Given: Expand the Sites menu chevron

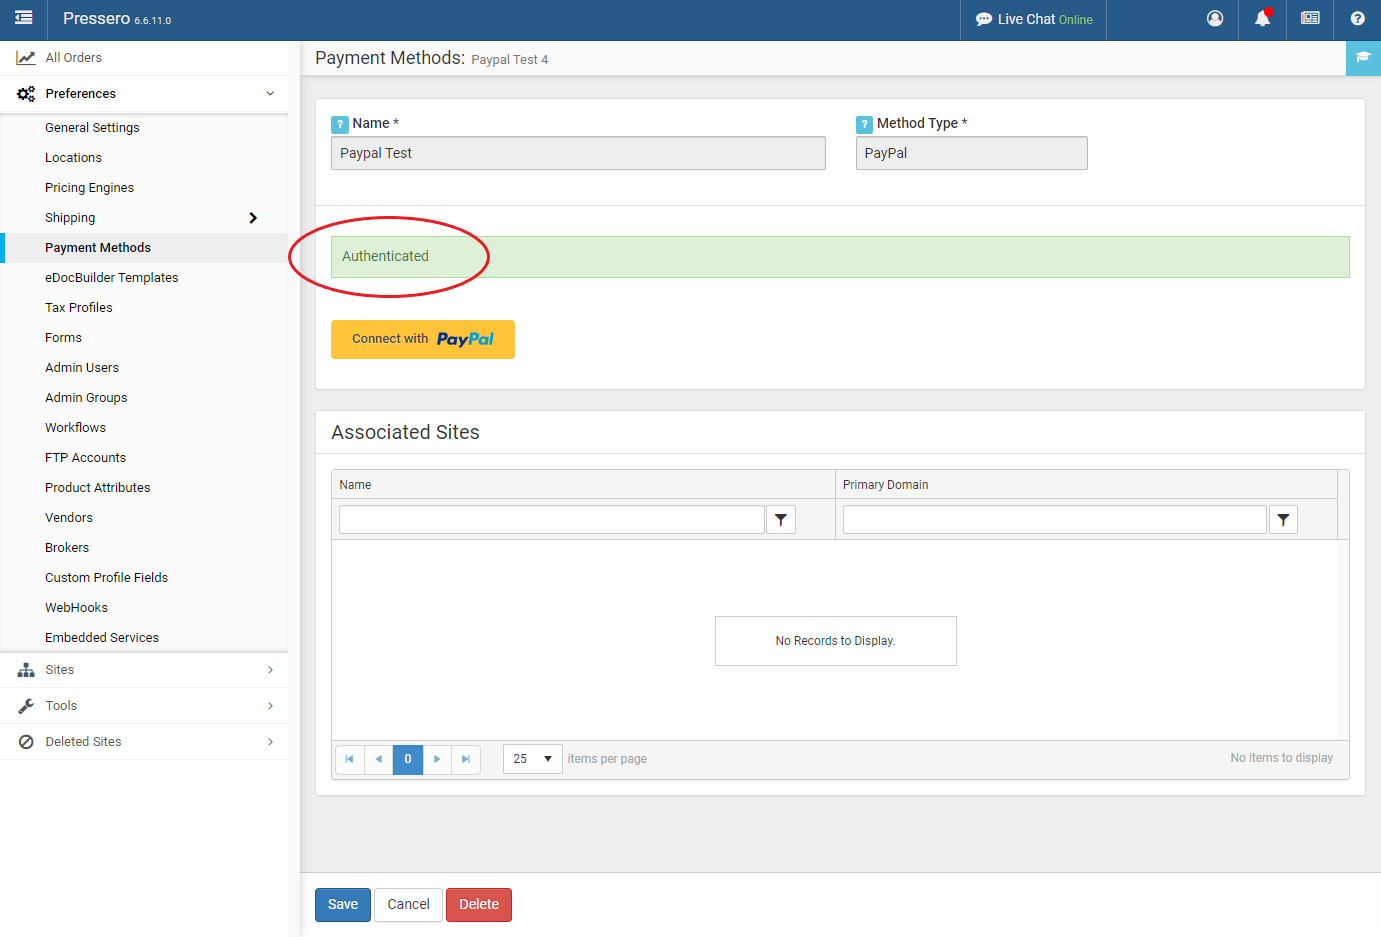Looking at the screenshot, I should point(270,670).
